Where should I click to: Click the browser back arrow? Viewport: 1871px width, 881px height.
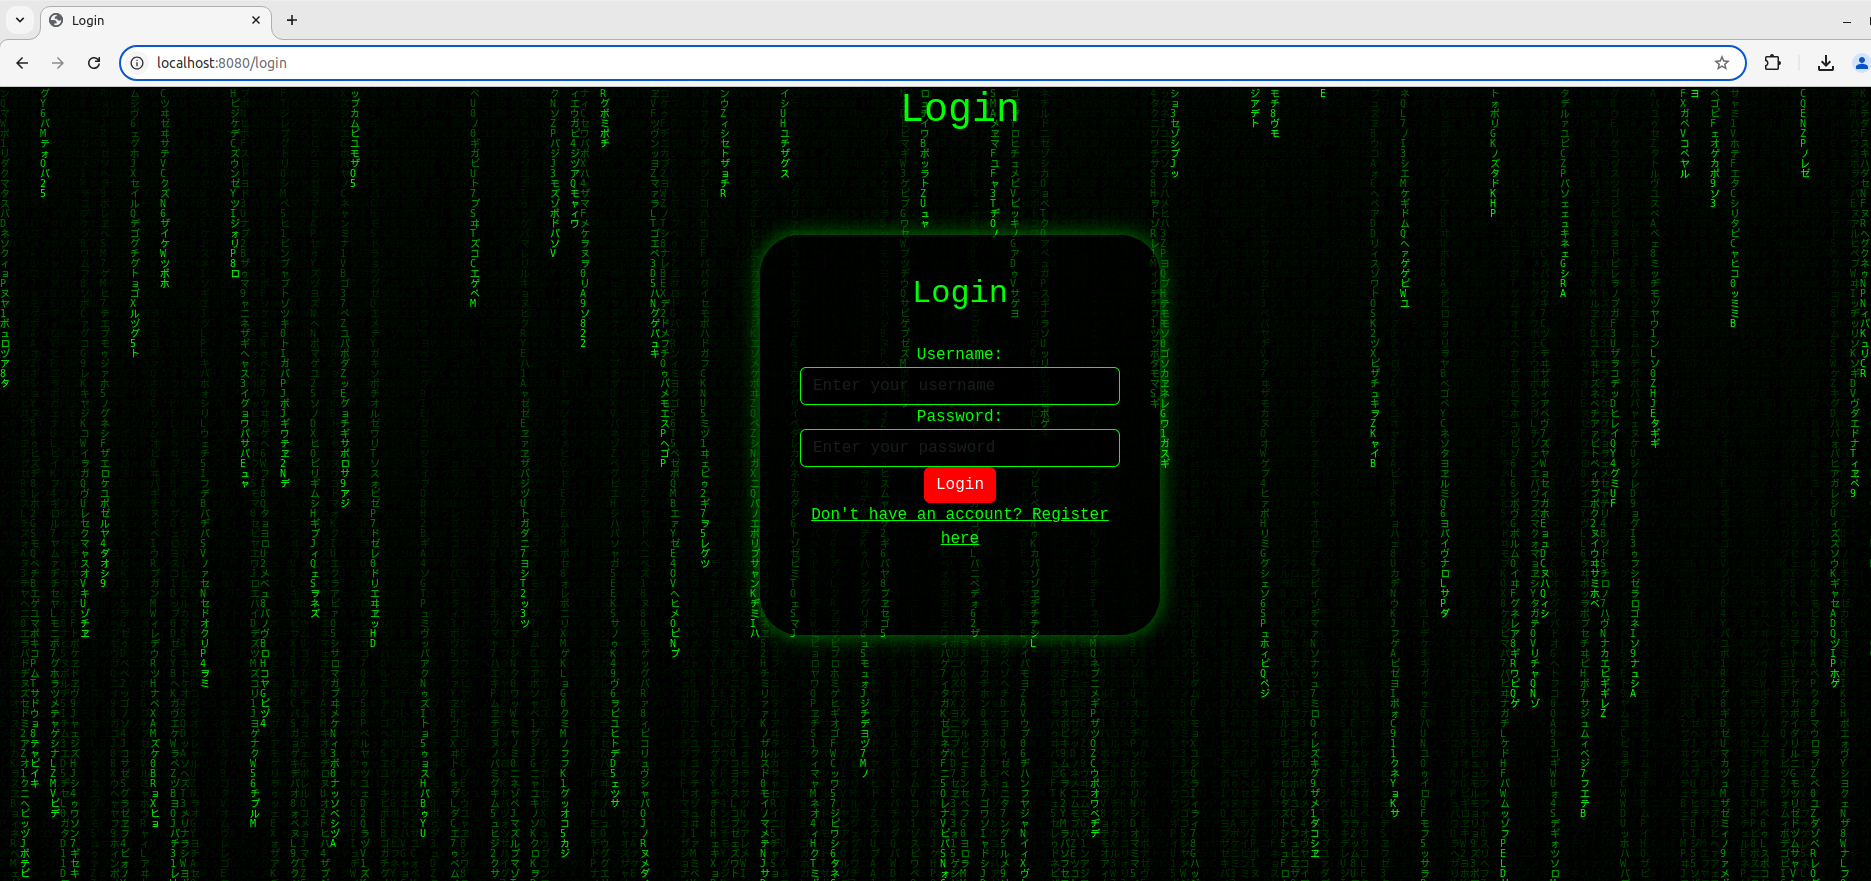coord(22,63)
